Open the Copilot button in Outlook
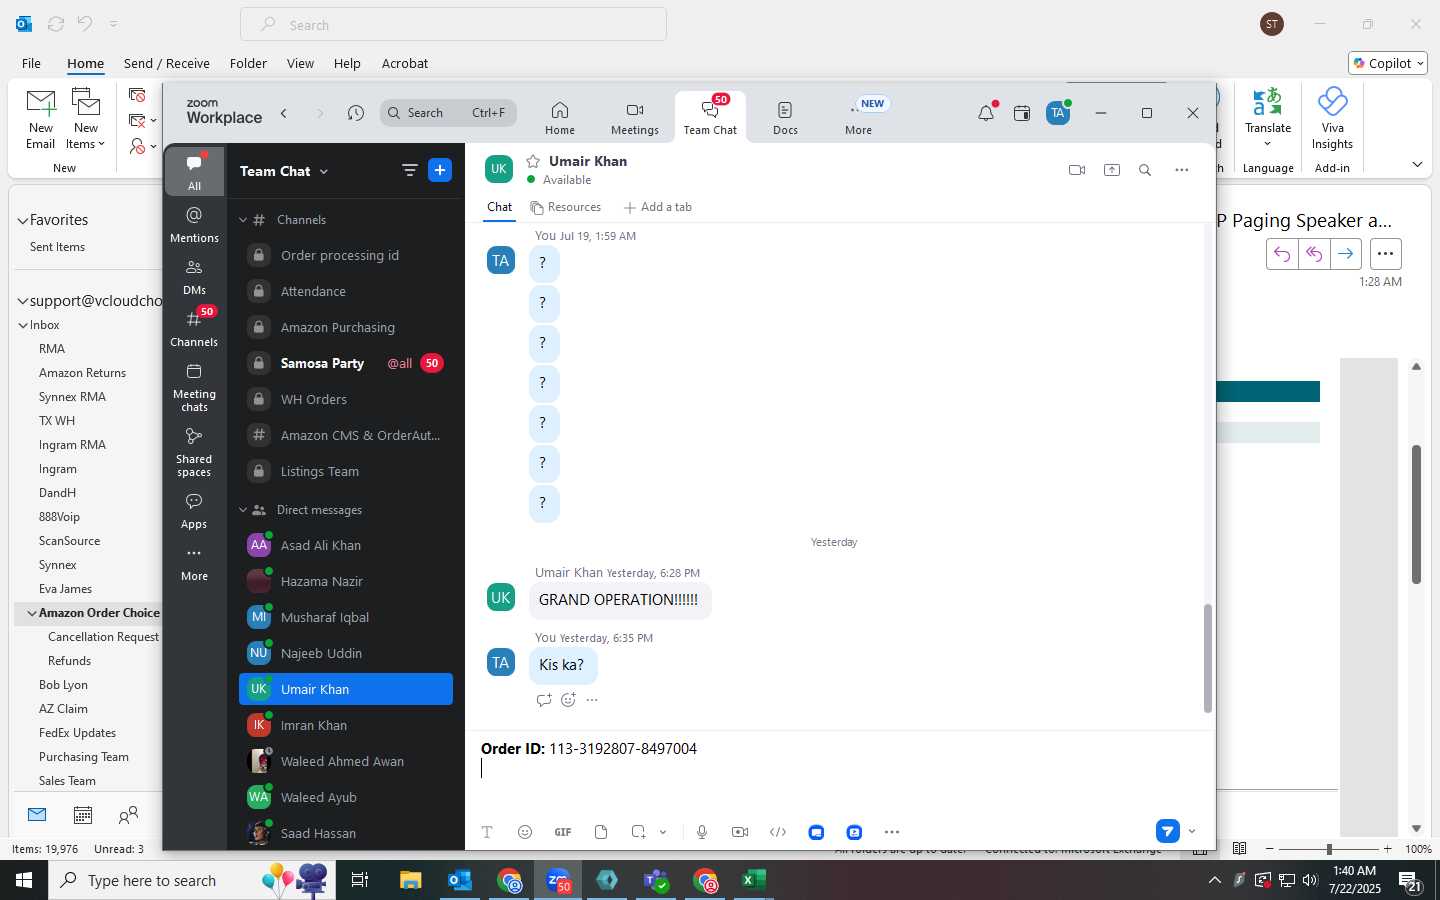This screenshot has height=900, width=1440. [1388, 63]
